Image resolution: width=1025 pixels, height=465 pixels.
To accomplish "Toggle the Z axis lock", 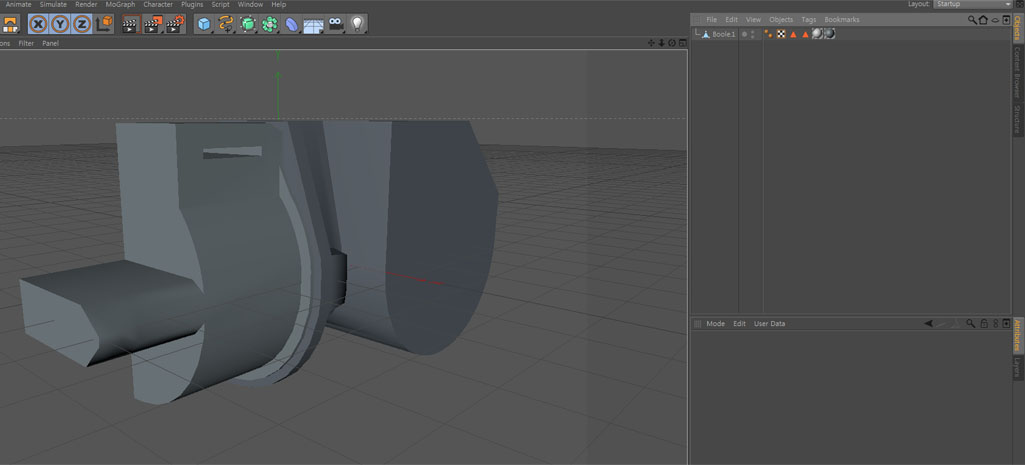I will pyautogui.click(x=82, y=24).
